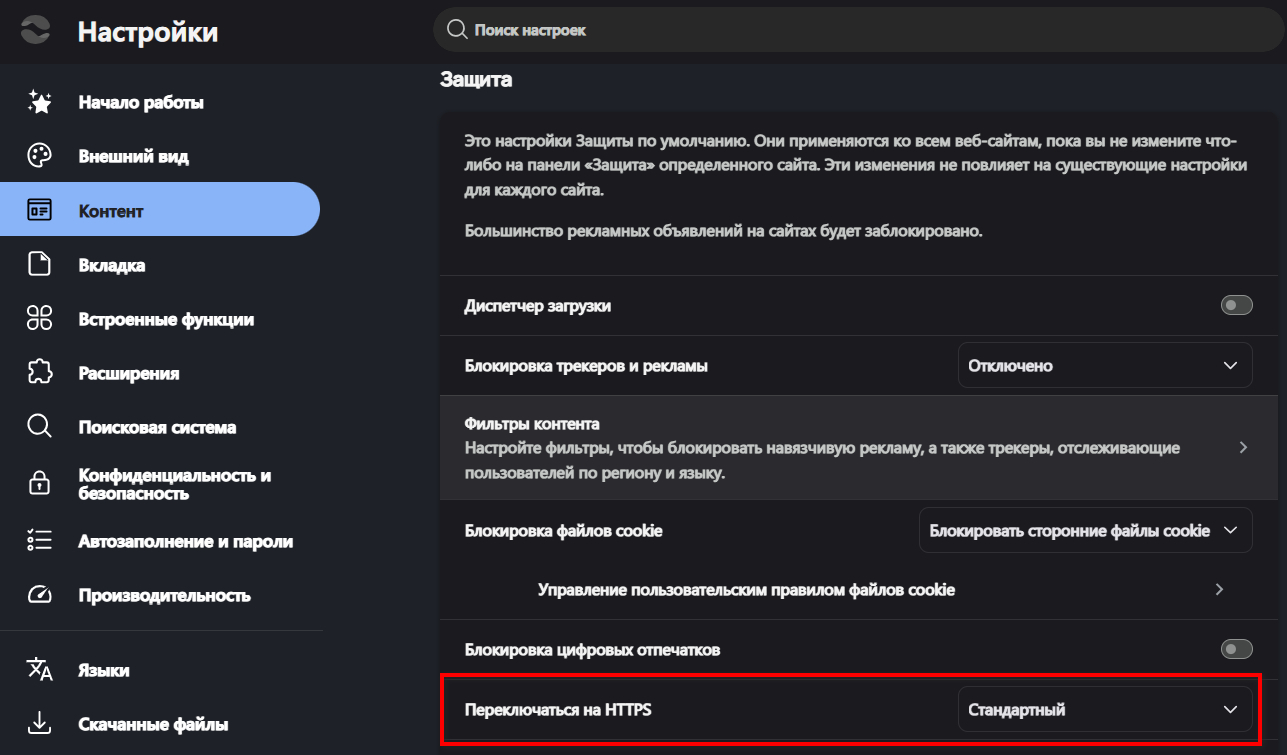Screen dimensions: 1287x755
Task: Click the magnifier icon for Поисковая система
Action: tap(39, 427)
